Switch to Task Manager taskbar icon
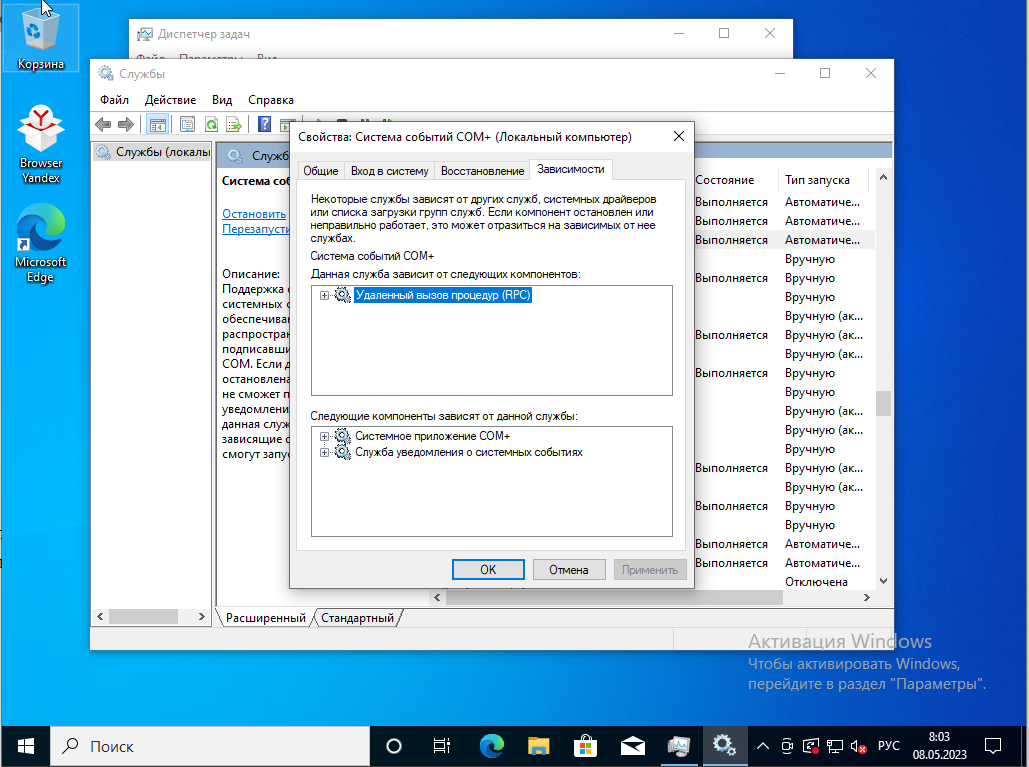 point(679,746)
